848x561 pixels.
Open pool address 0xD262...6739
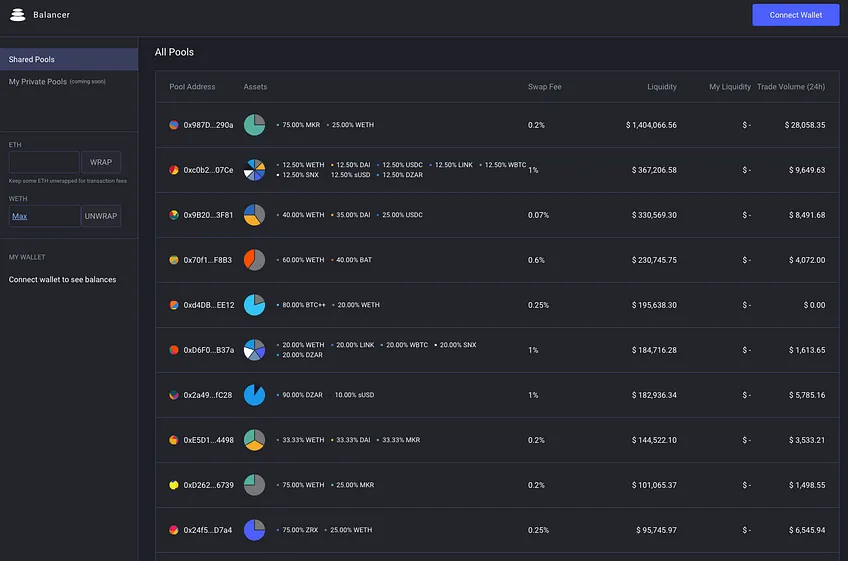(209, 485)
